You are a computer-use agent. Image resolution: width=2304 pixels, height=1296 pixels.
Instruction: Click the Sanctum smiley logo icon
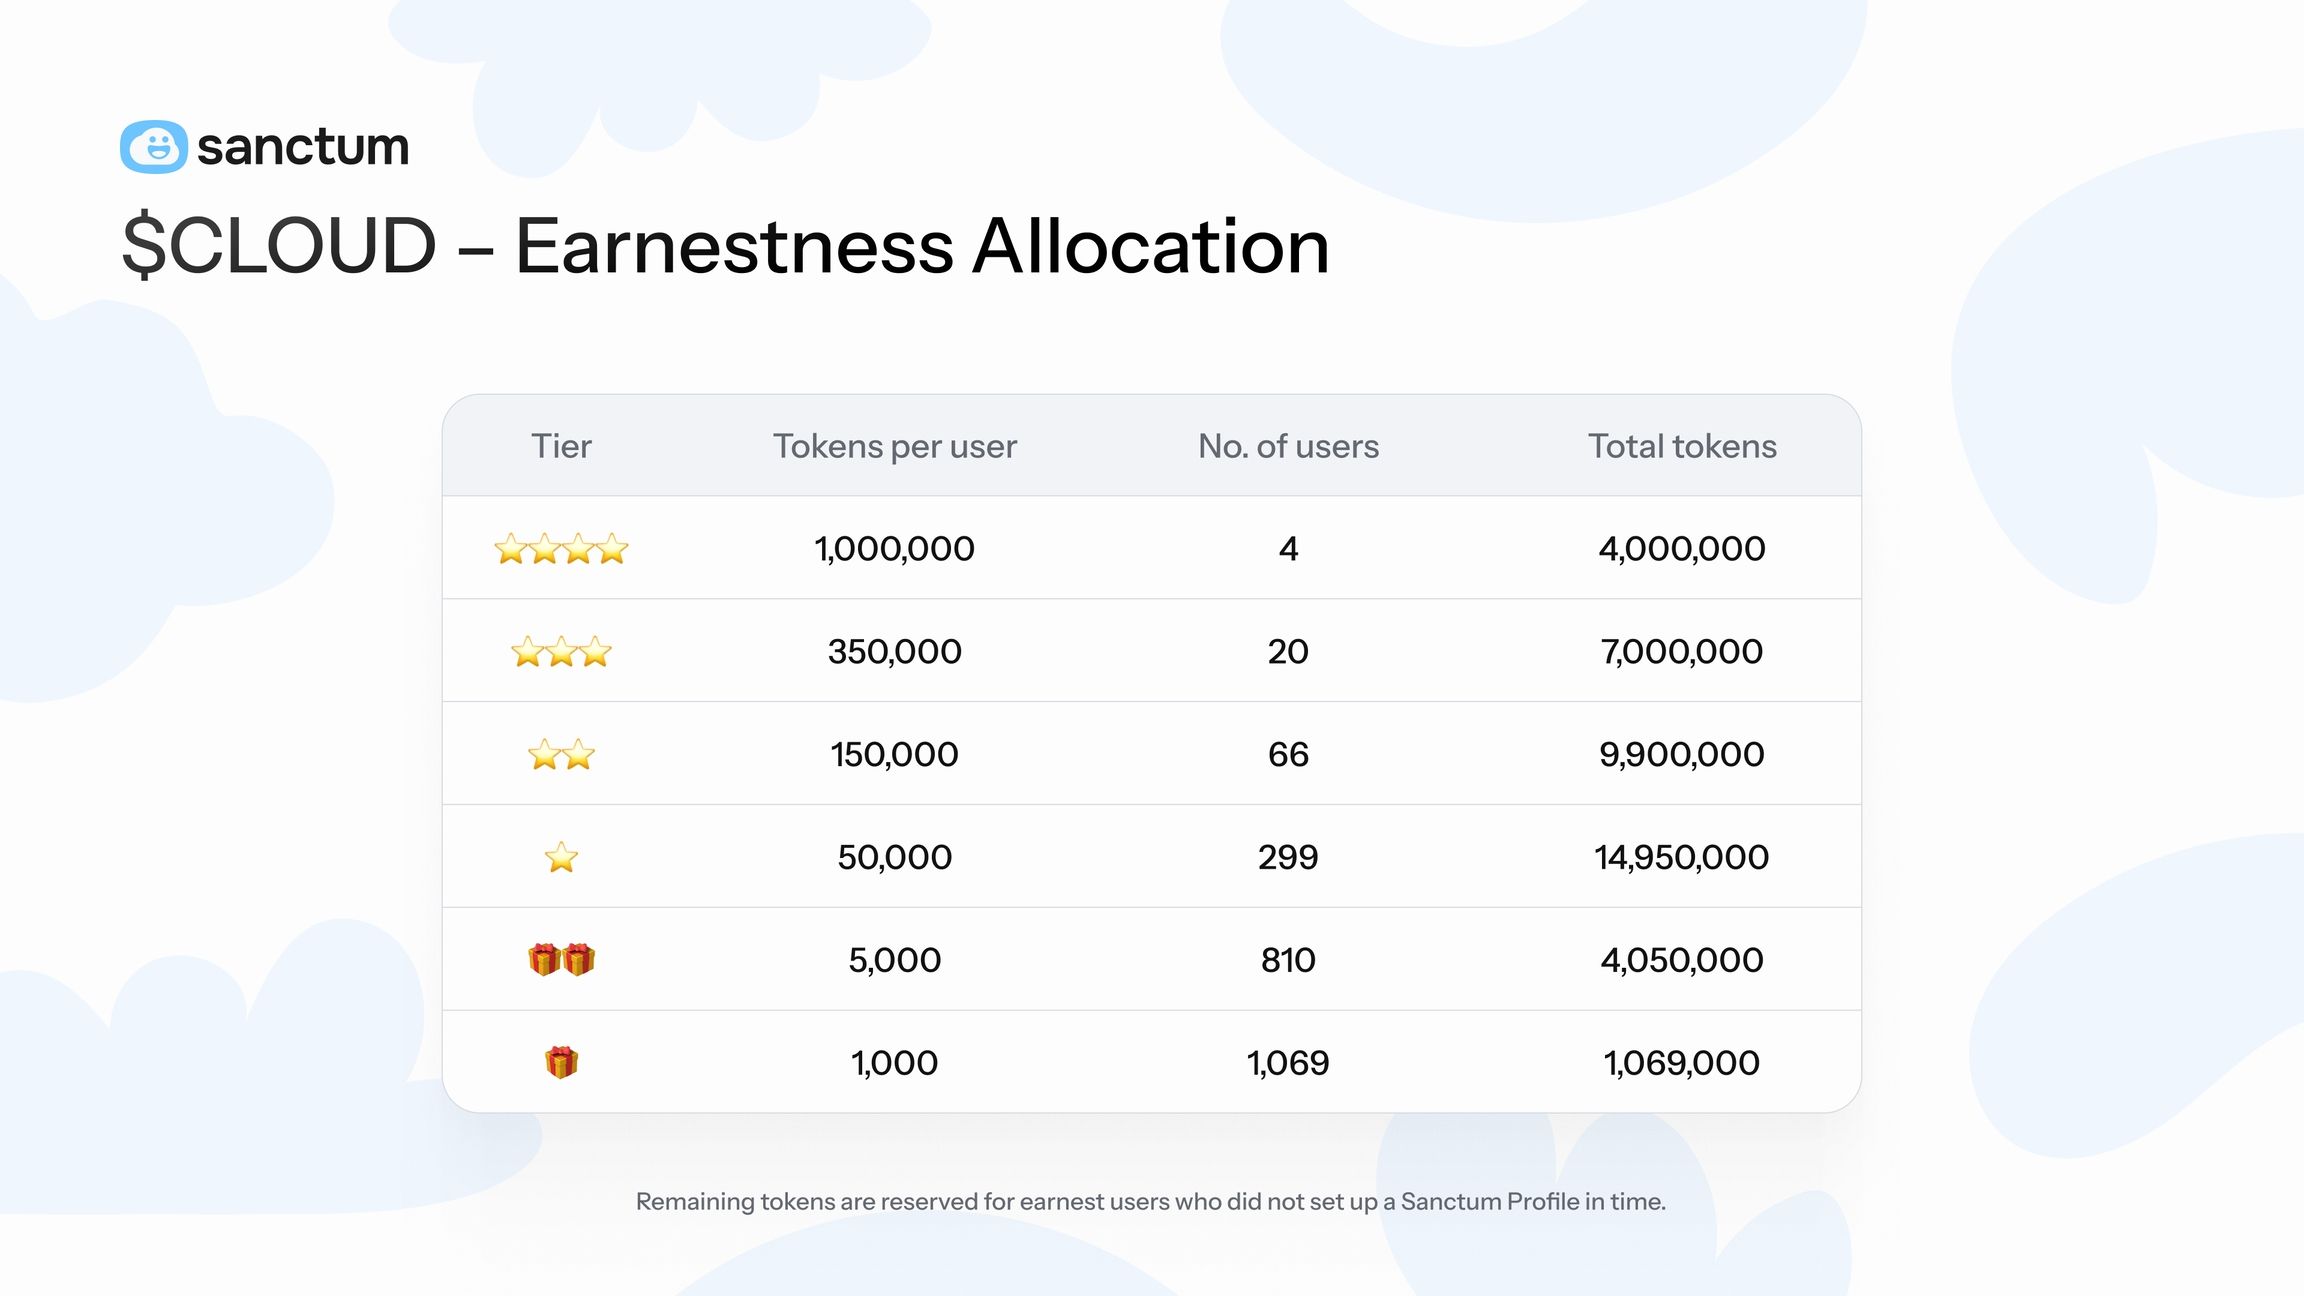[x=154, y=147]
